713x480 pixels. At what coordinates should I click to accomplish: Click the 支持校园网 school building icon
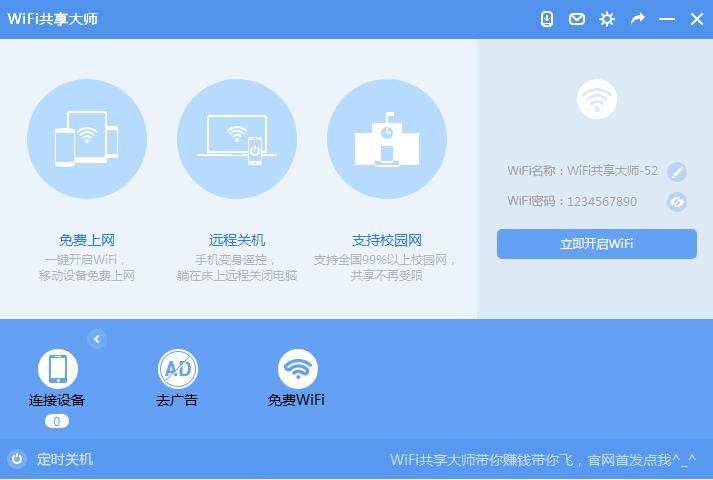[x=387, y=139]
